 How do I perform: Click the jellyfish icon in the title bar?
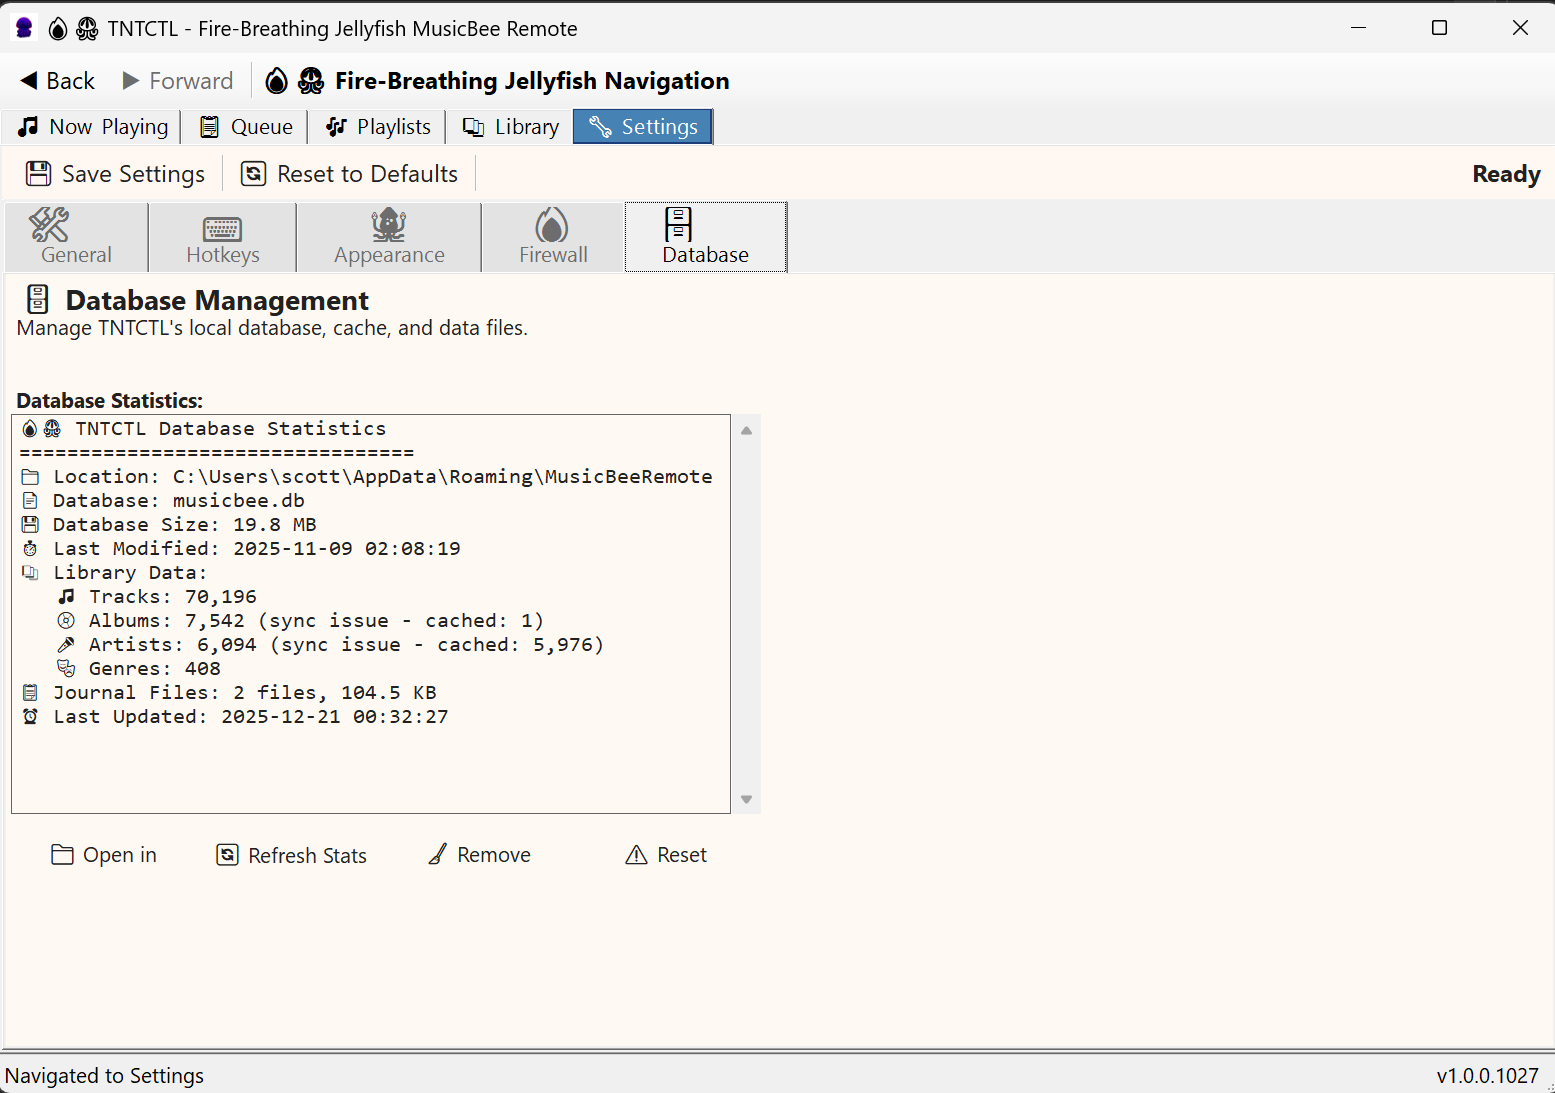[x=22, y=28]
